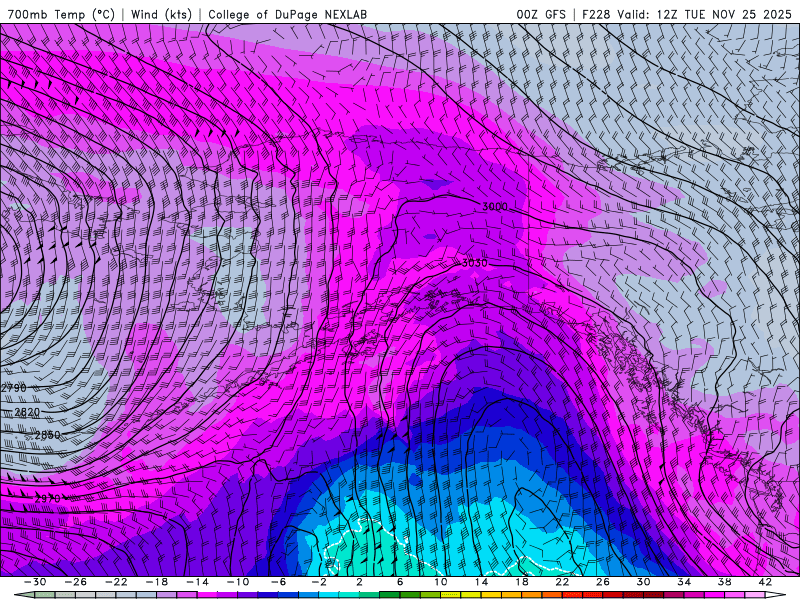Select the 'College of DuPage NEXLAB' credit text
This screenshot has width=800, height=600.
(287, 14)
